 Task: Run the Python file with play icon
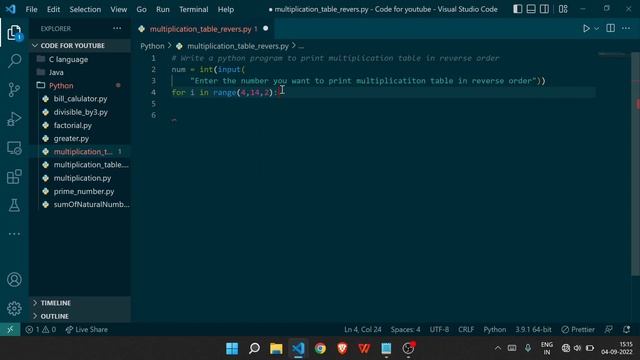pos(586,29)
